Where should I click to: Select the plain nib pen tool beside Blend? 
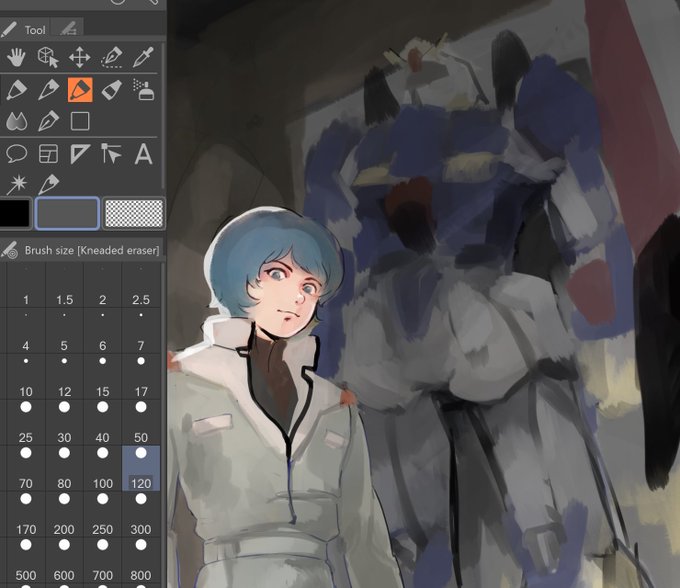48,121
